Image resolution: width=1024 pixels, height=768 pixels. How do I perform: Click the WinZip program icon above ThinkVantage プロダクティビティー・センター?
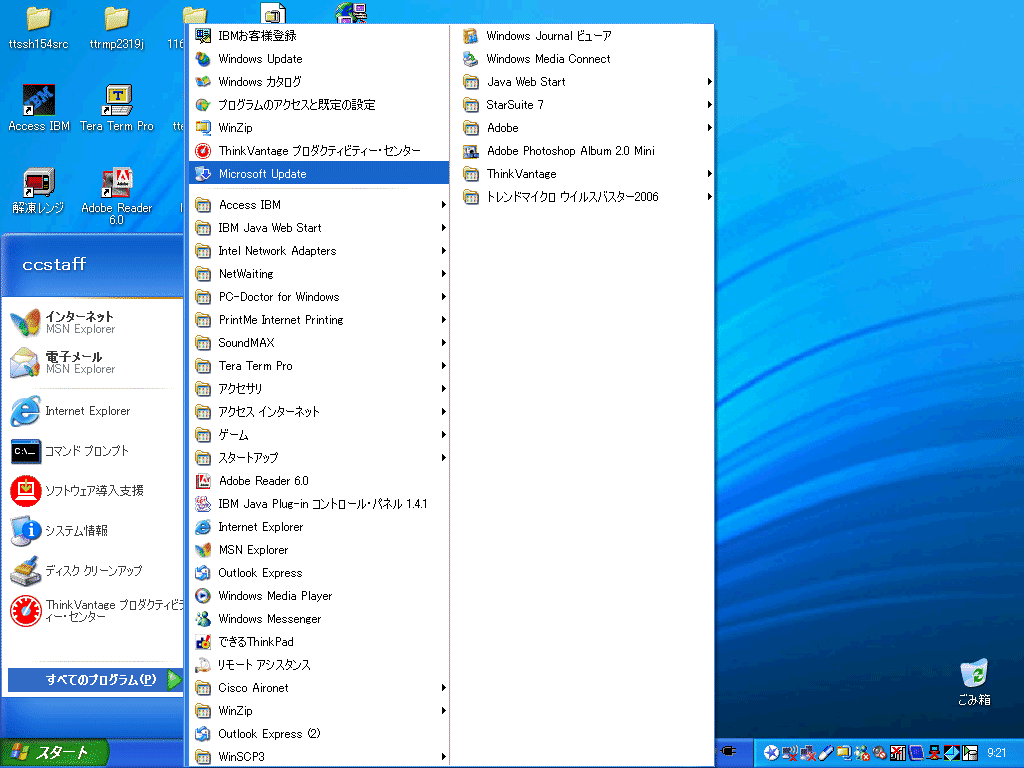pos(203,127)
